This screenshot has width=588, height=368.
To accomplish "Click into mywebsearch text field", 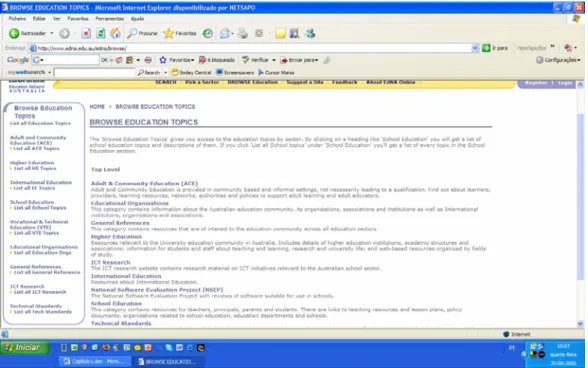I will coord(94,72).
